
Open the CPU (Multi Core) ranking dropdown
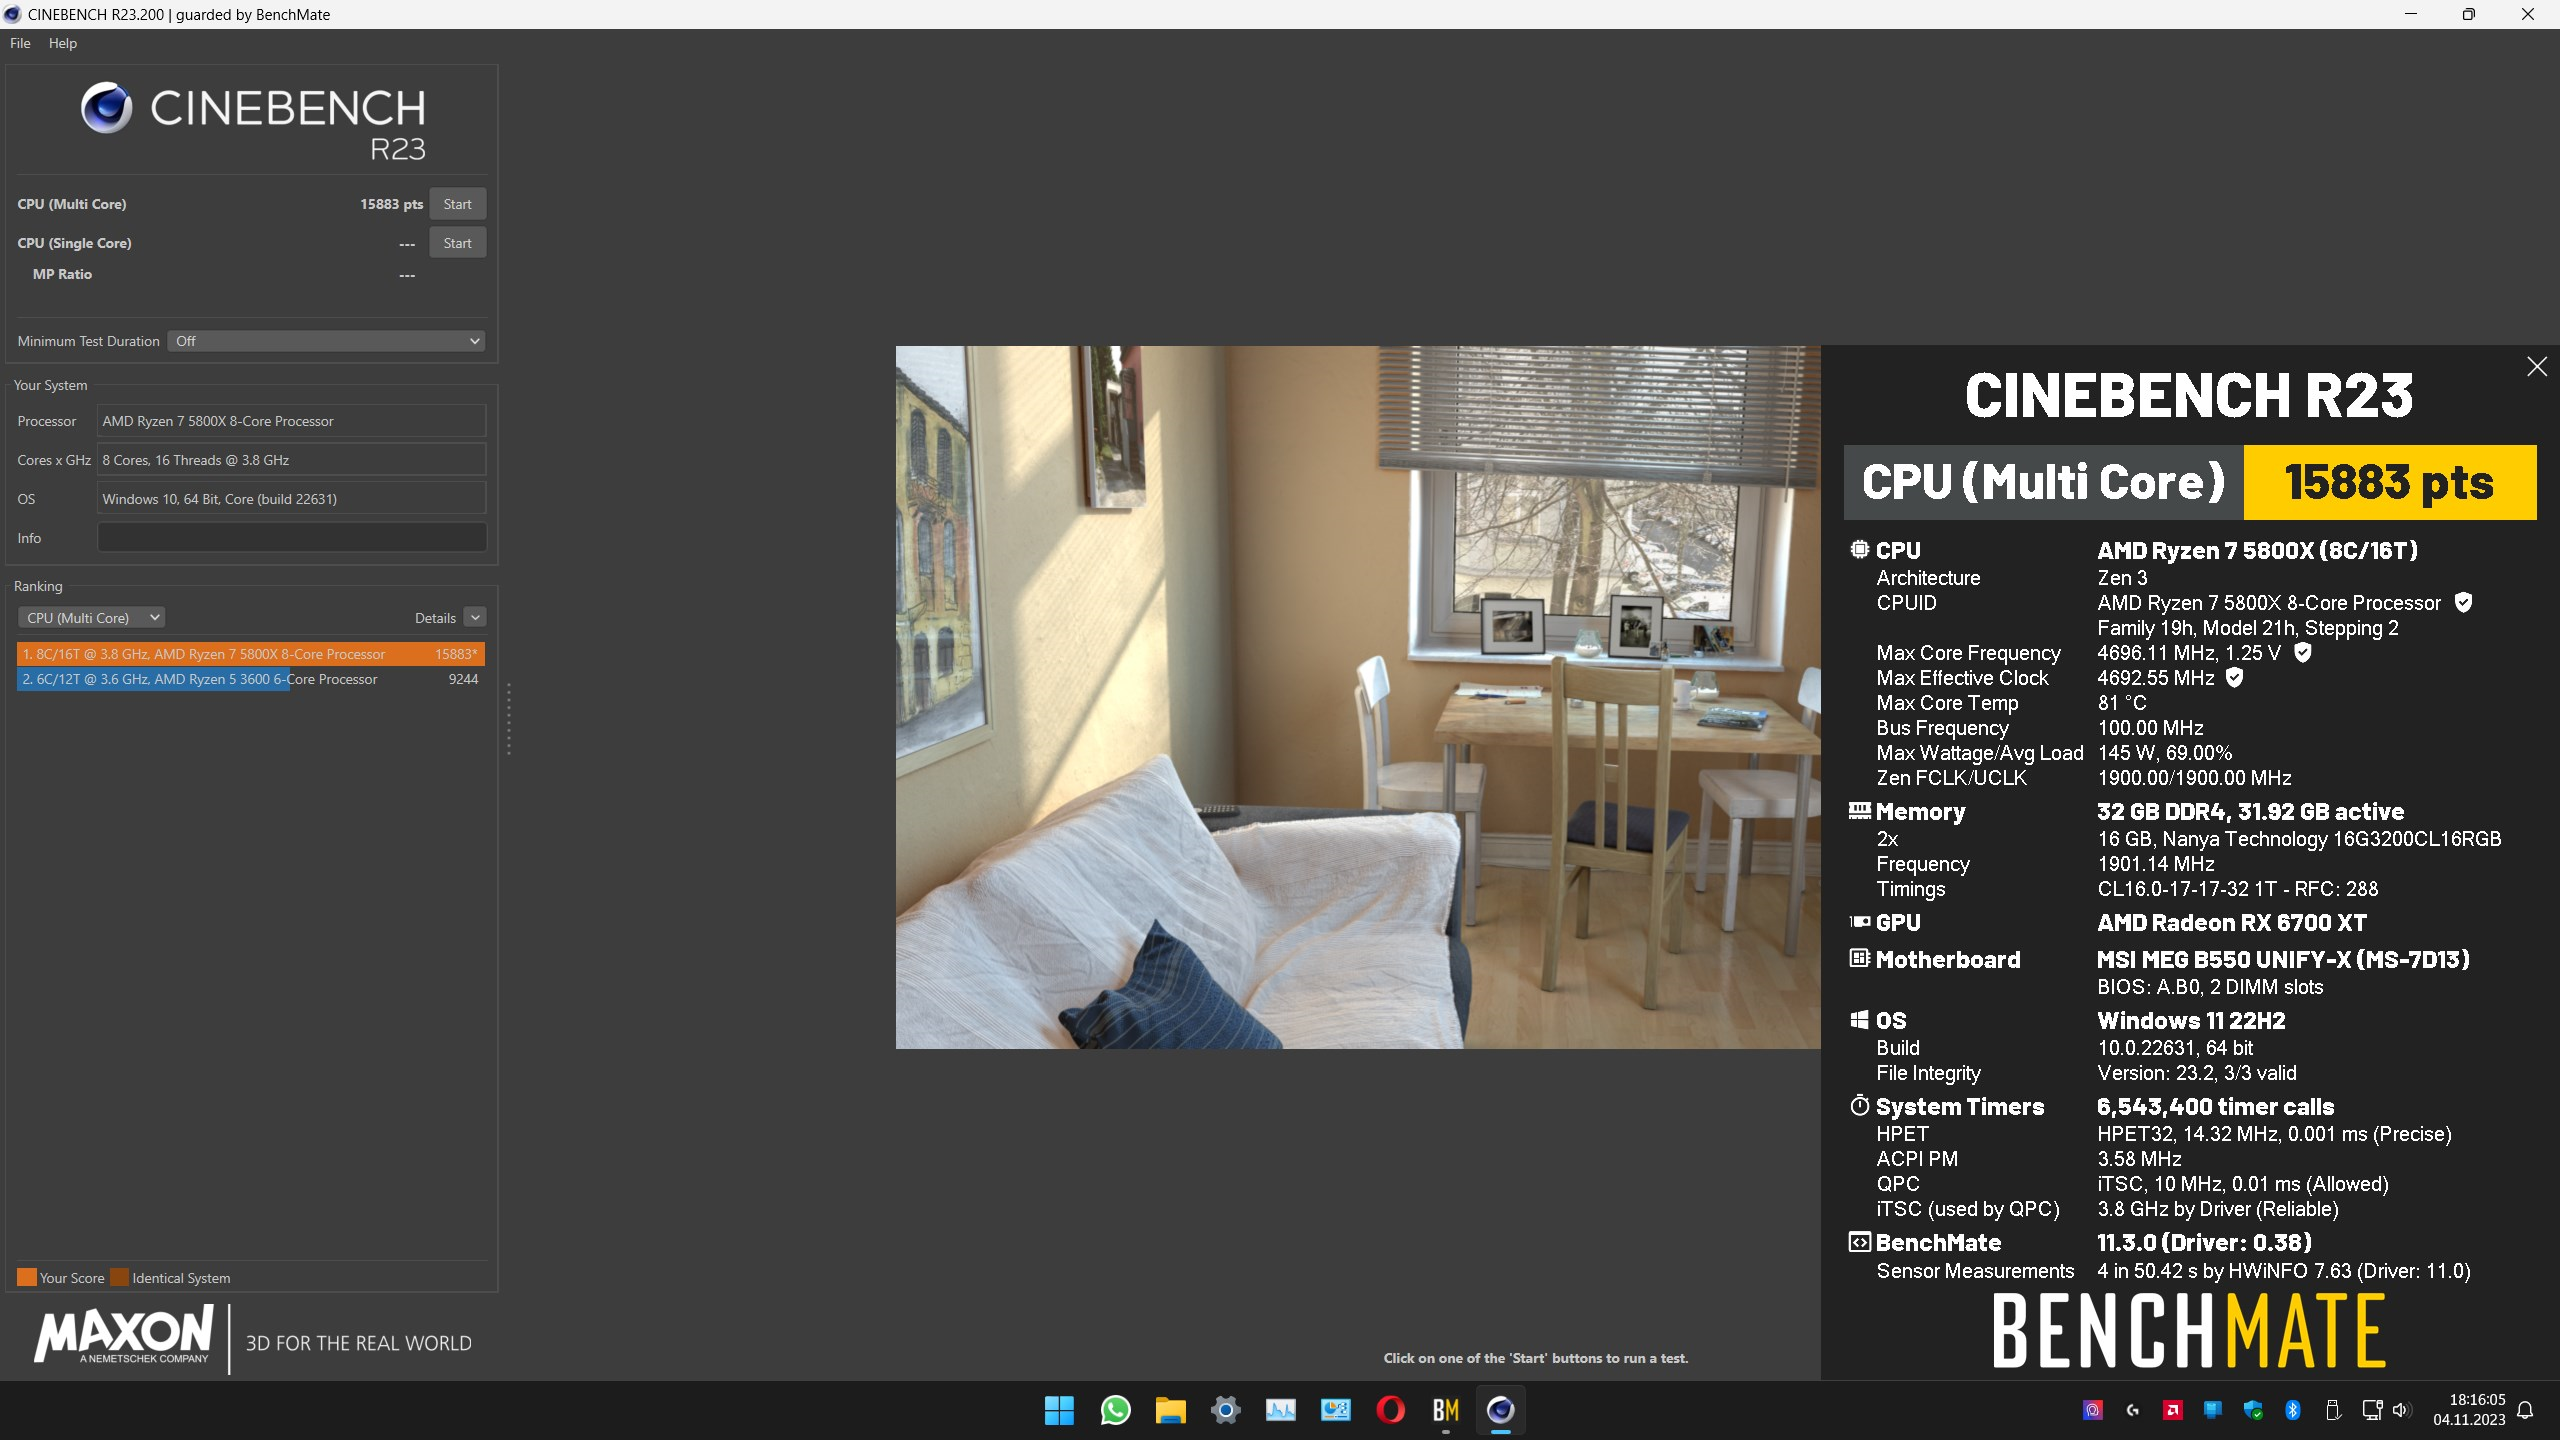[x=92, y=618]
